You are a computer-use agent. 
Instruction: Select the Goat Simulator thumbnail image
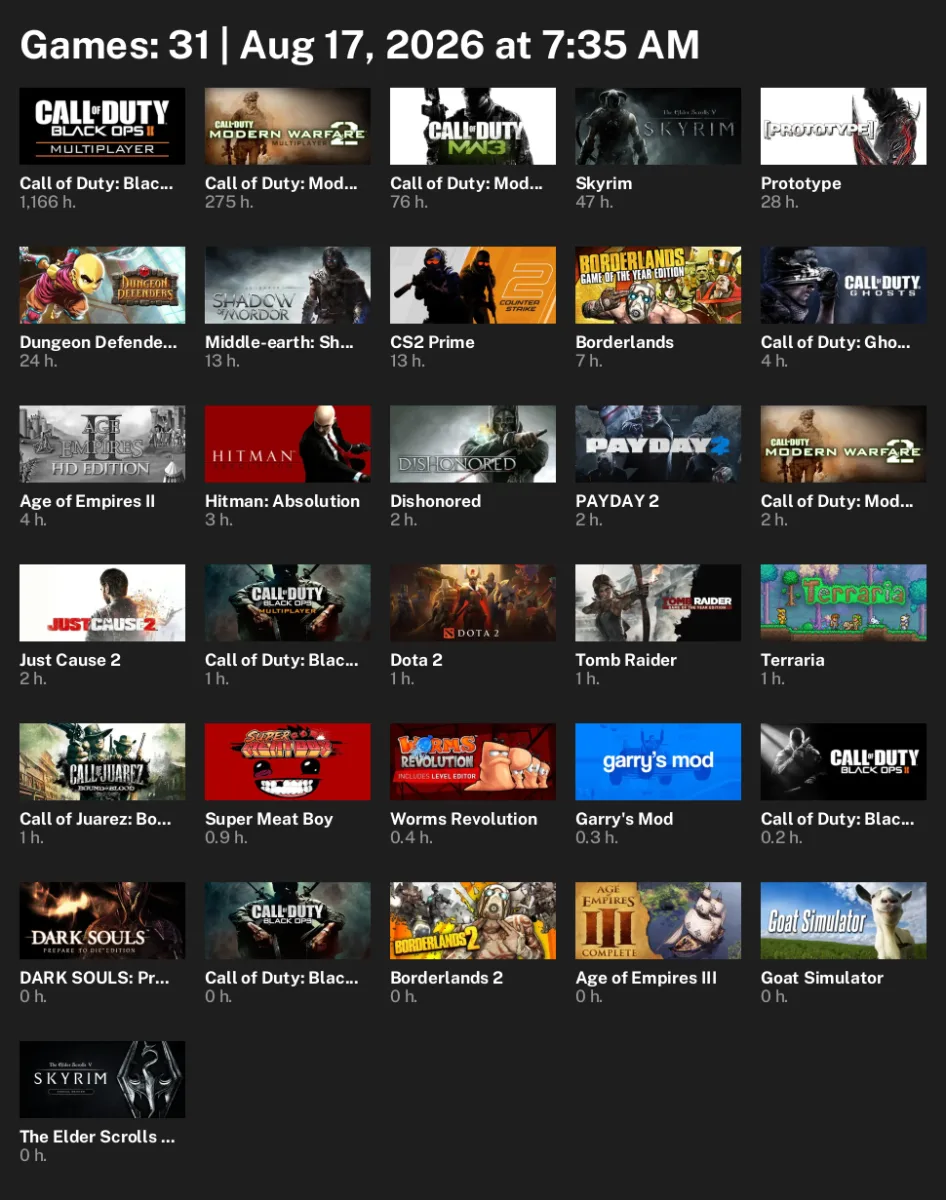click(x=843, y=921)
